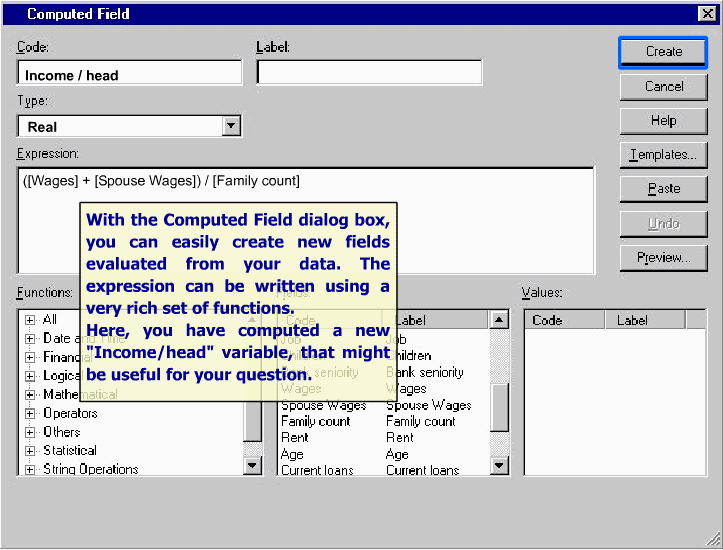Viewport: 723px width, 550px height.
Task: Click the Code column header in Values
Action: [x=564, y=320]
